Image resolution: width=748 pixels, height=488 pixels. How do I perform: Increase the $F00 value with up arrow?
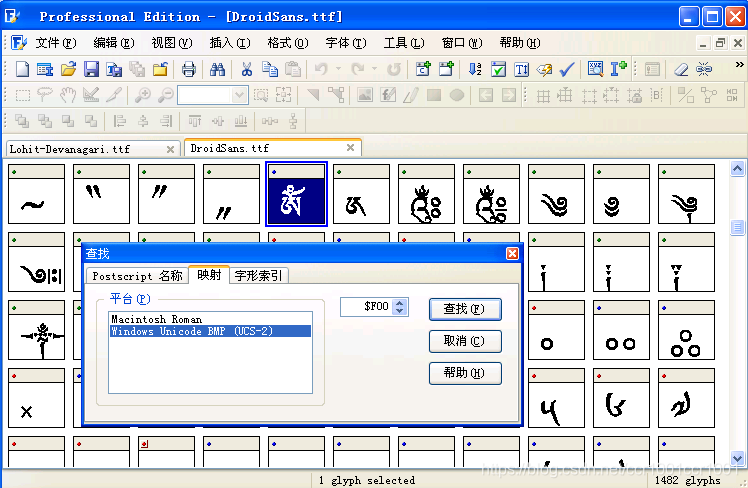coord(400,302)
